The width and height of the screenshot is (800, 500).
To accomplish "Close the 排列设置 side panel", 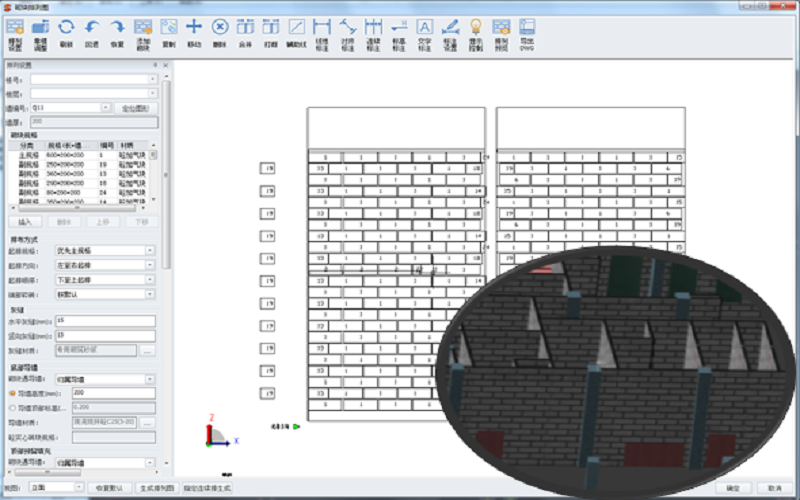I will (x=165, y=65).
